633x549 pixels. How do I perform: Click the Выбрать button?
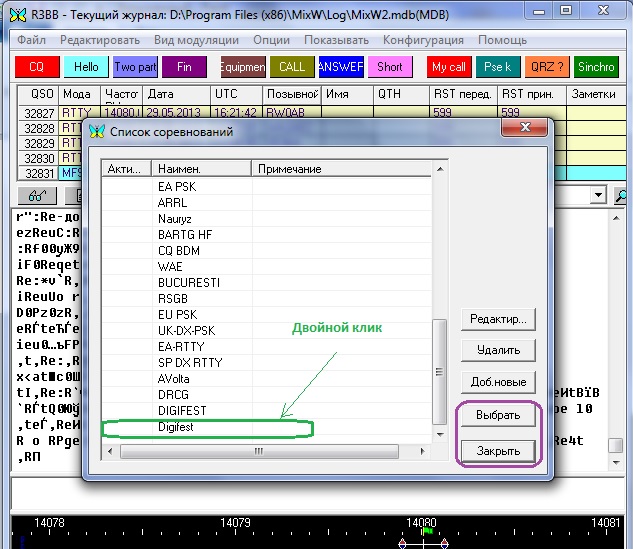pos(499,418)
